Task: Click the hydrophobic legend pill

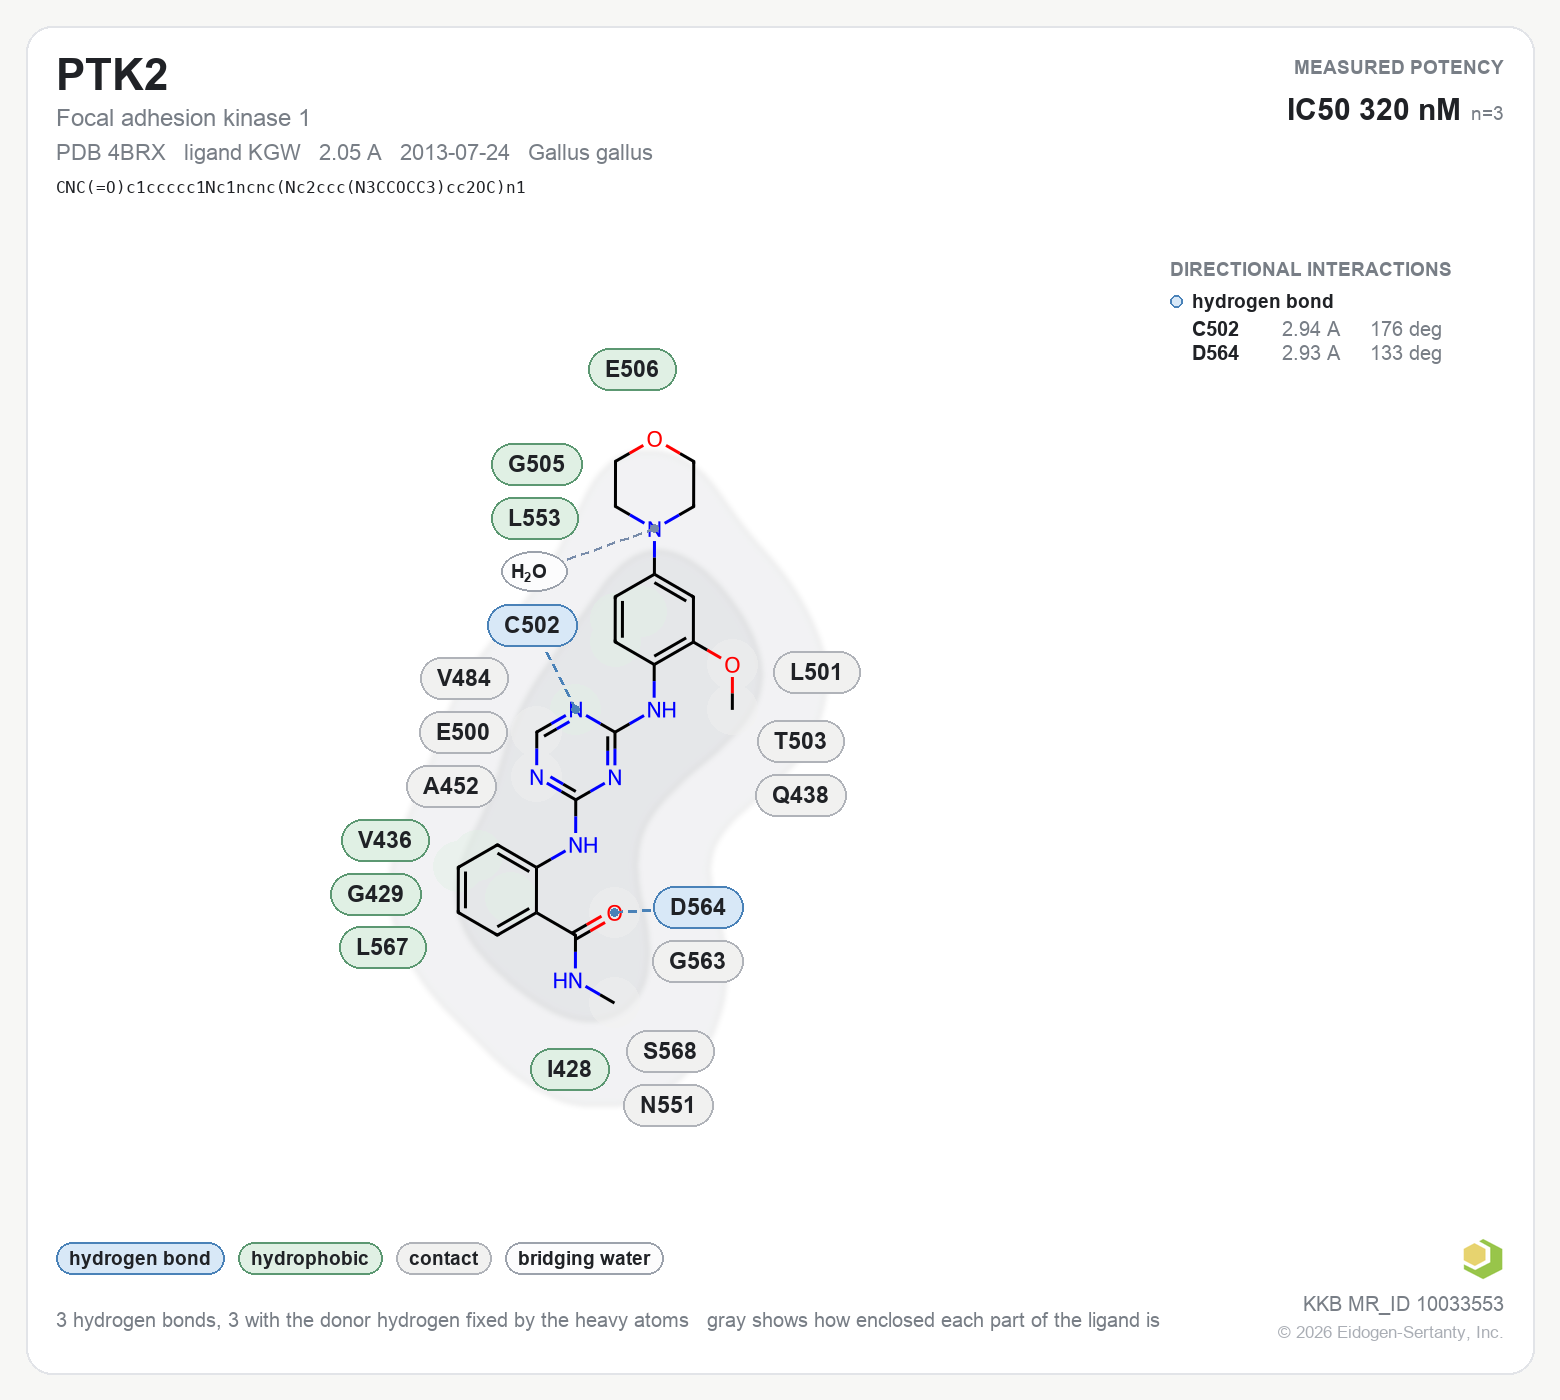Action: coord(310,1258)
